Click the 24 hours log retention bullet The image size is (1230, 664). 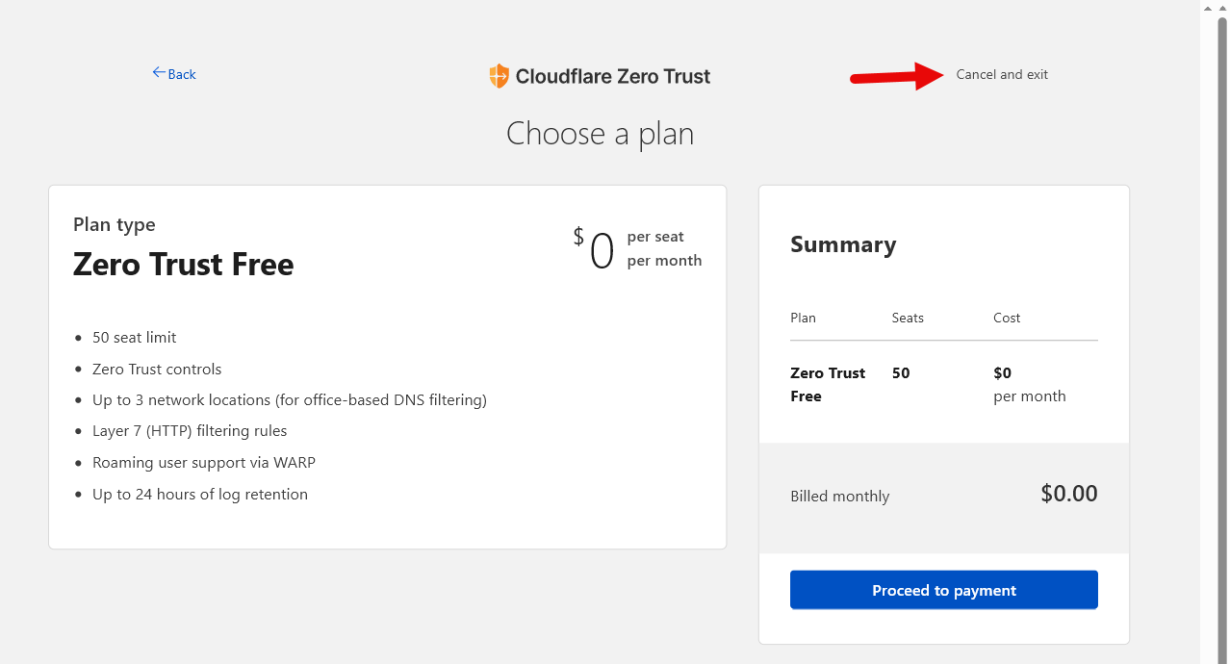point(200,494)
